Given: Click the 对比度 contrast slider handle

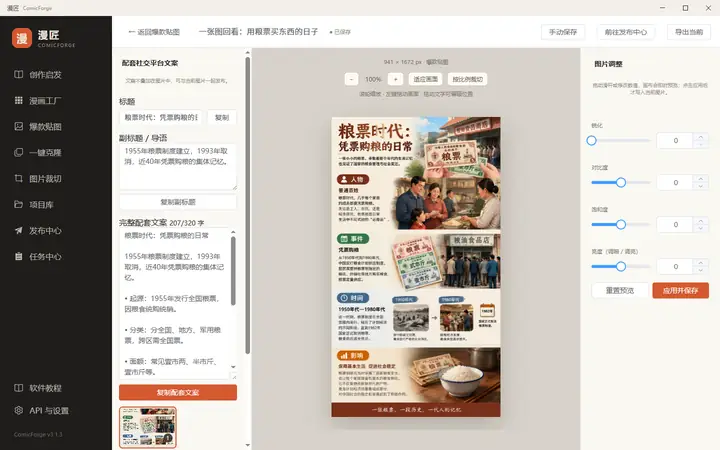Looking at the screenshot, I should pos(621,182).
